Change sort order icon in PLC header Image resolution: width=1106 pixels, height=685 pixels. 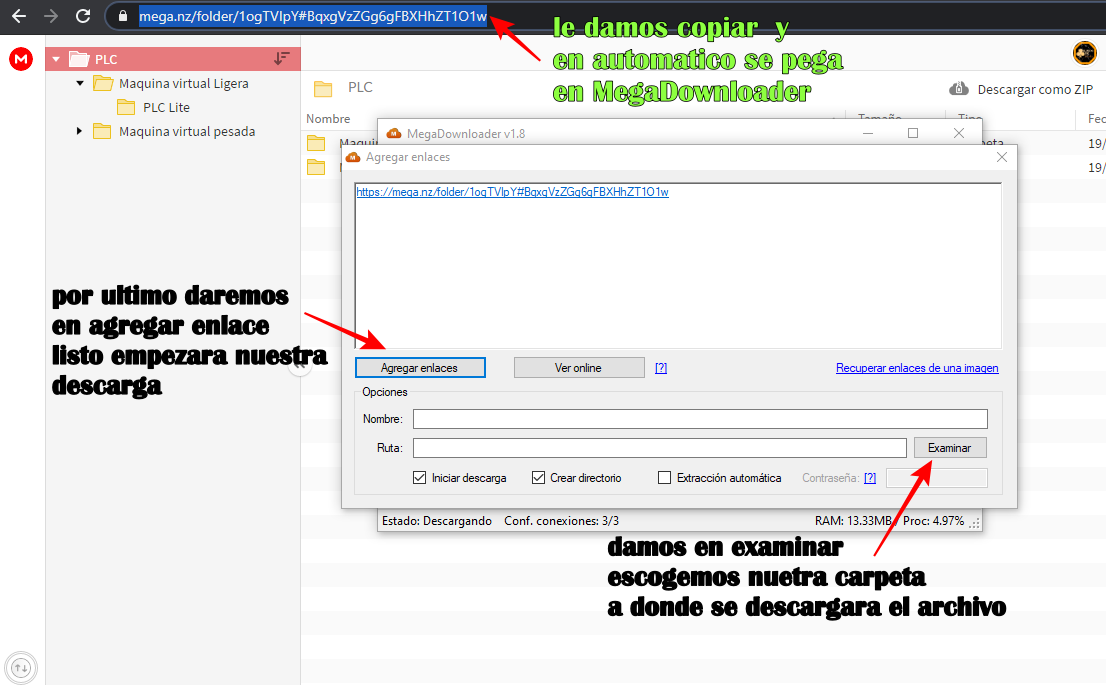coord(281,59)
